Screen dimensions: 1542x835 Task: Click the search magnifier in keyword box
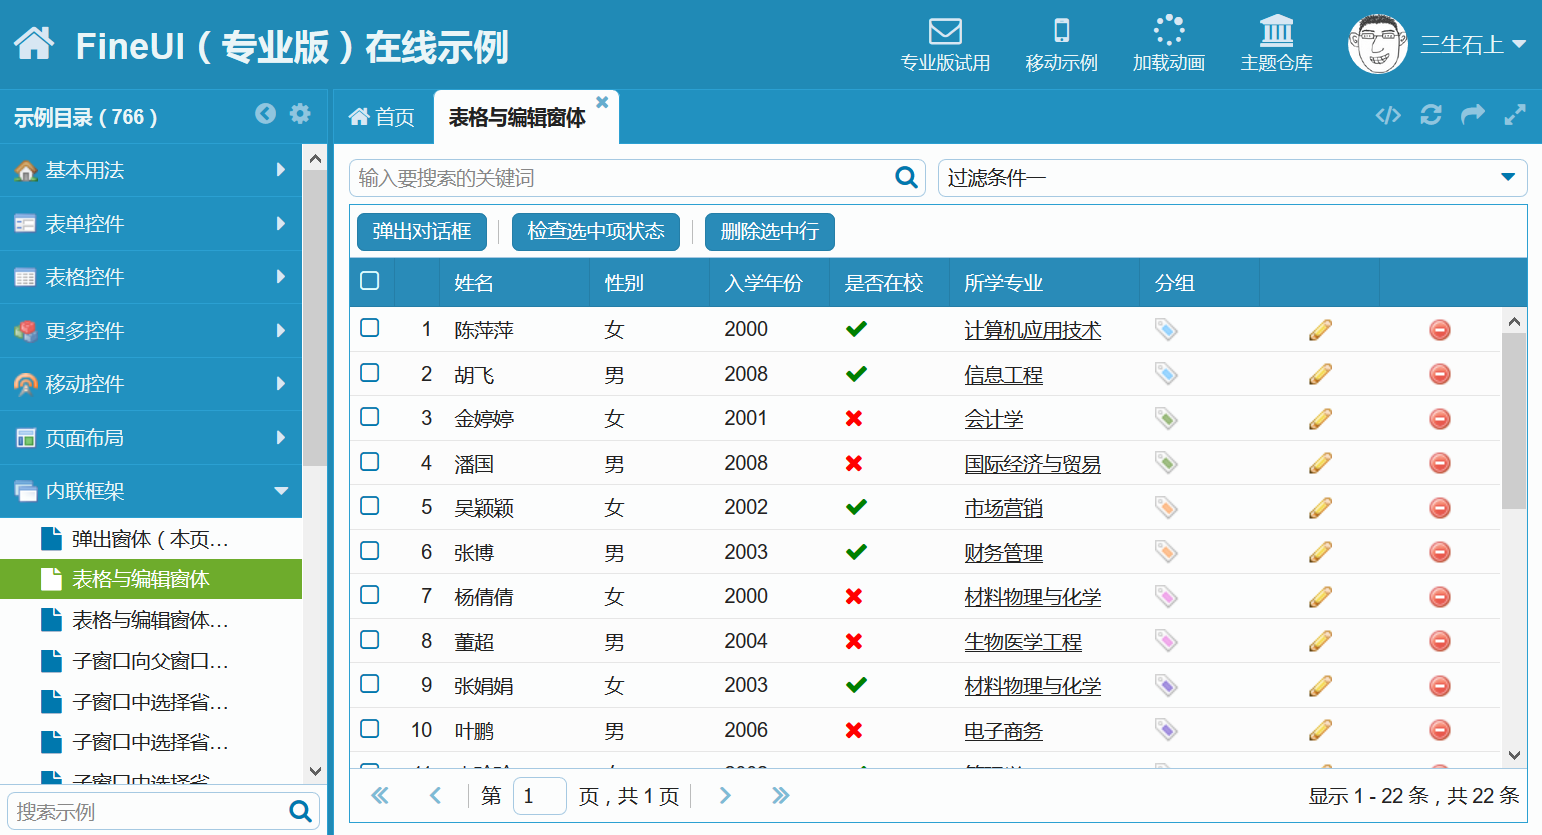(906, 178)
